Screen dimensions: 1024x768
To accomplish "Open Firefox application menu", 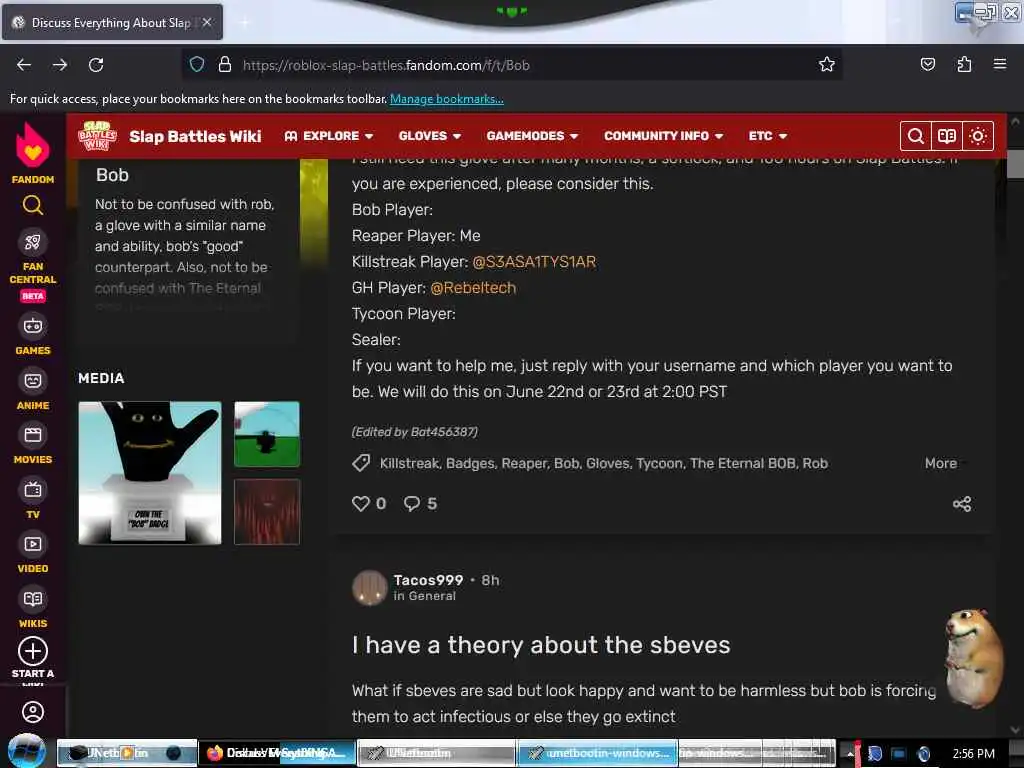I will (x=1000, y=64).
